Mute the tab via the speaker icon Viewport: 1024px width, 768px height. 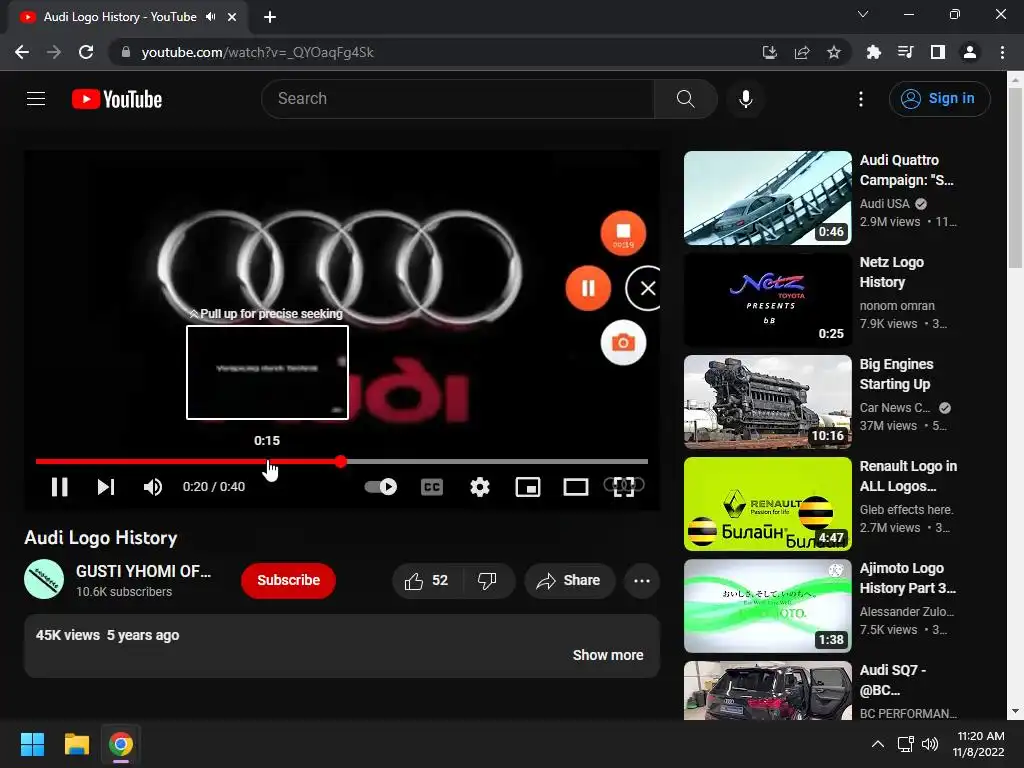pos(210,17)
